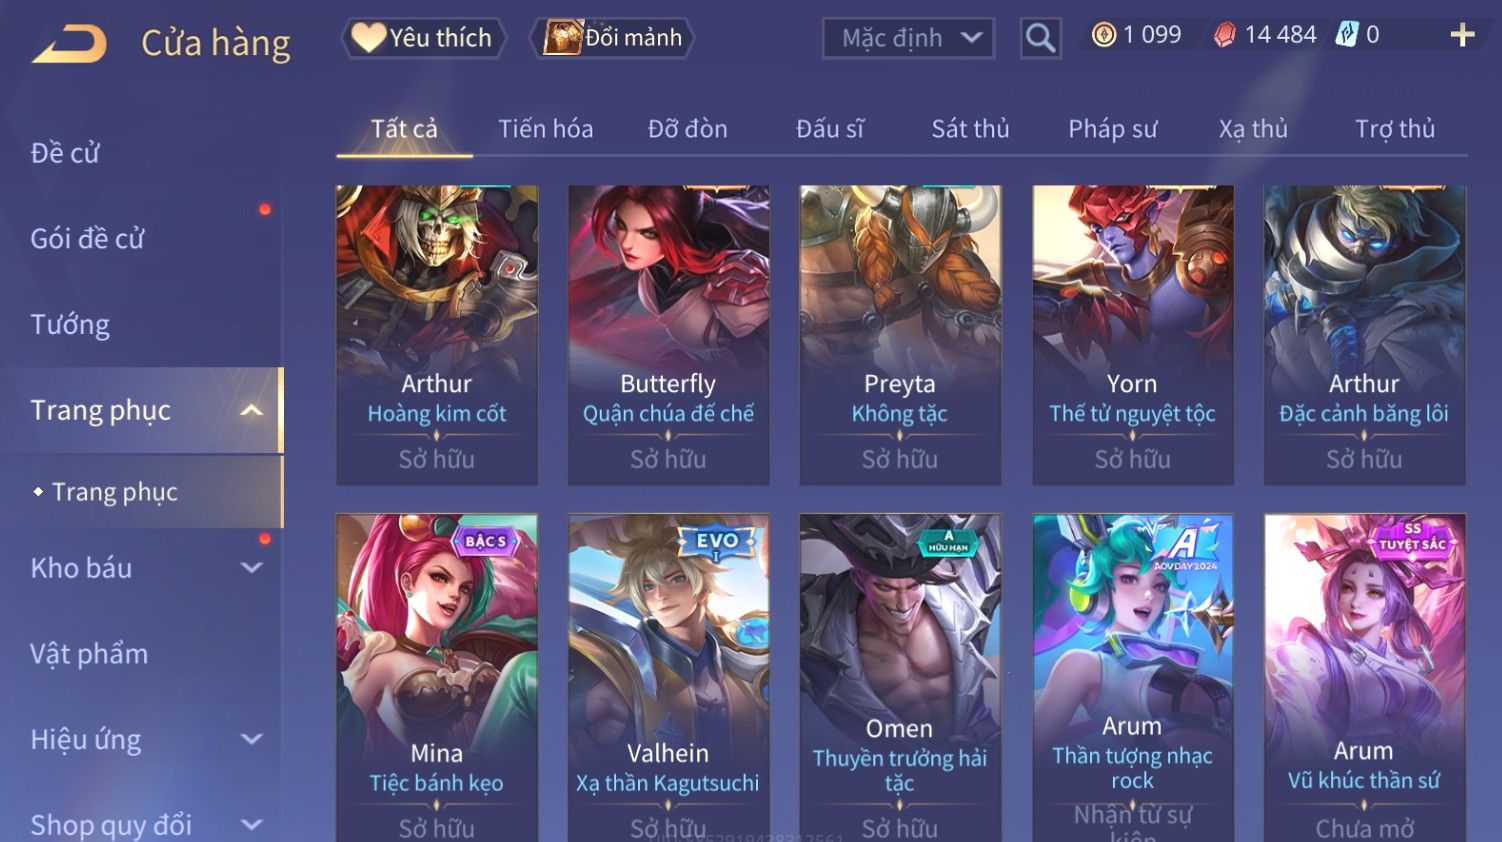1502x842 pixels.
Task: Select Valhein Xạ thần Kagutsuchi skin card
Action: pyautogui.click(x=668, y=678)
